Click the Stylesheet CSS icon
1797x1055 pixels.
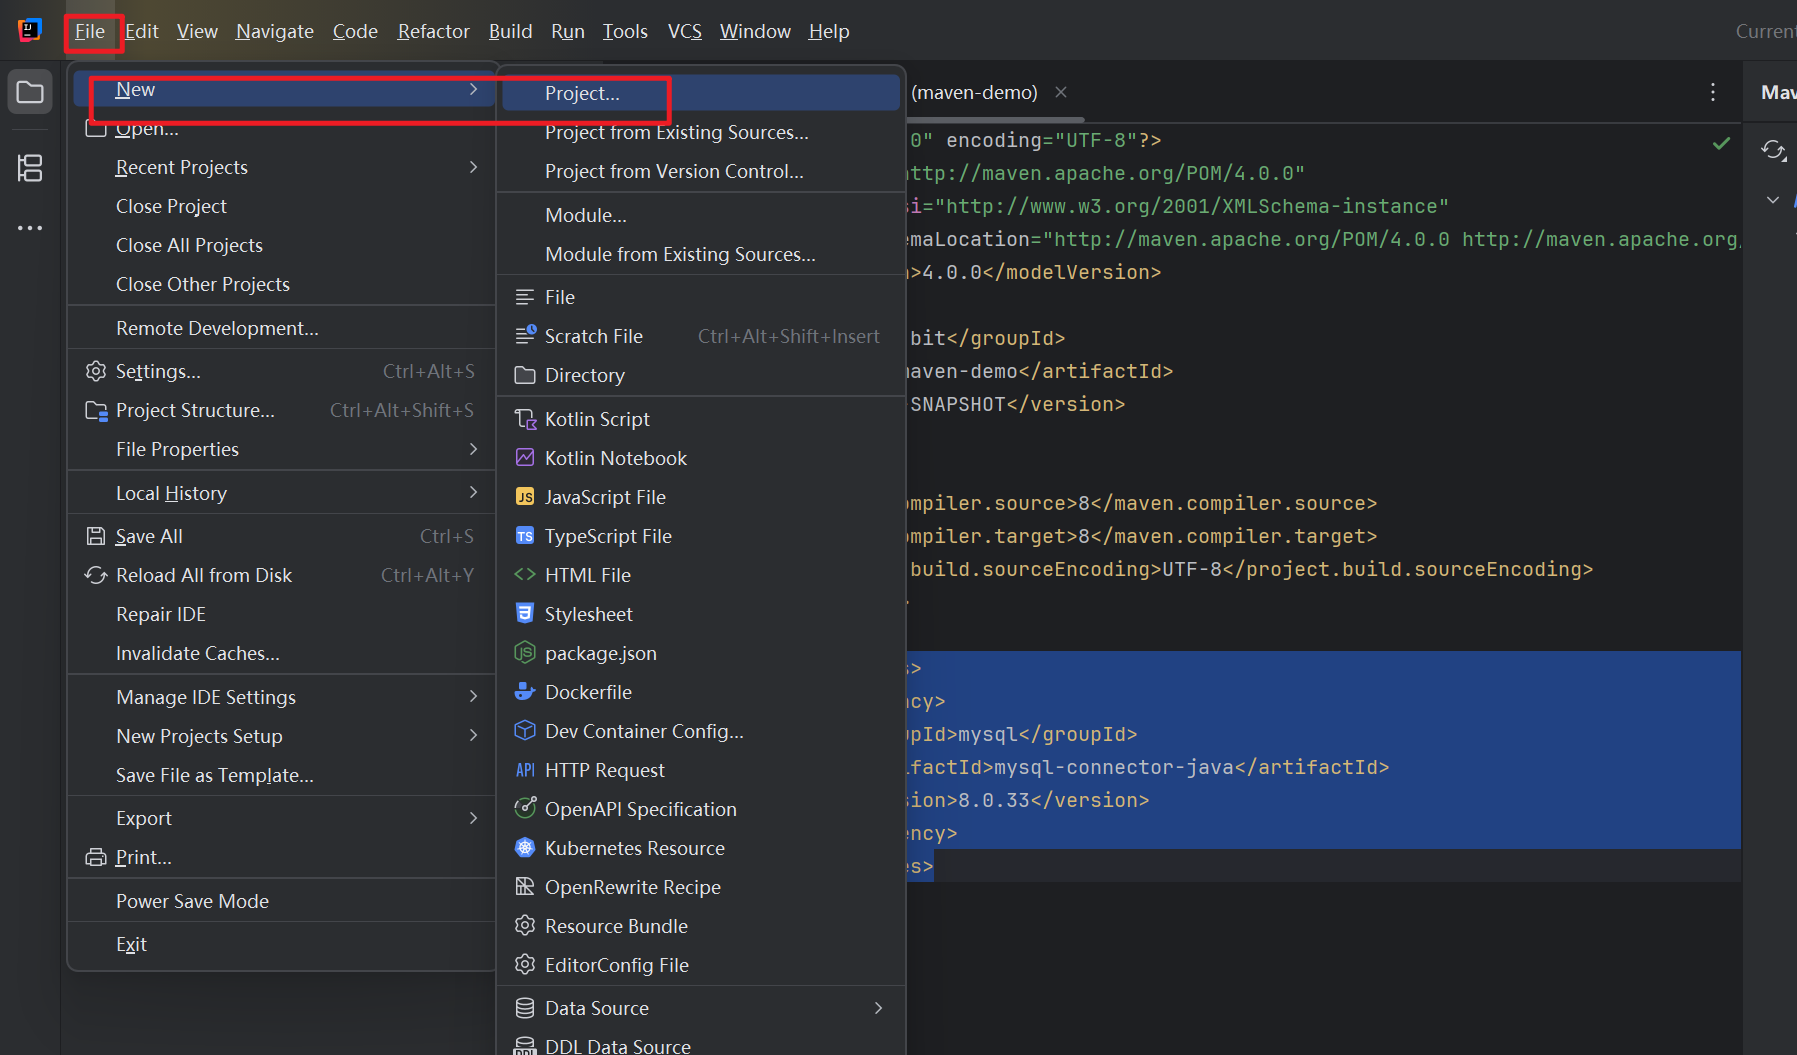525,612
